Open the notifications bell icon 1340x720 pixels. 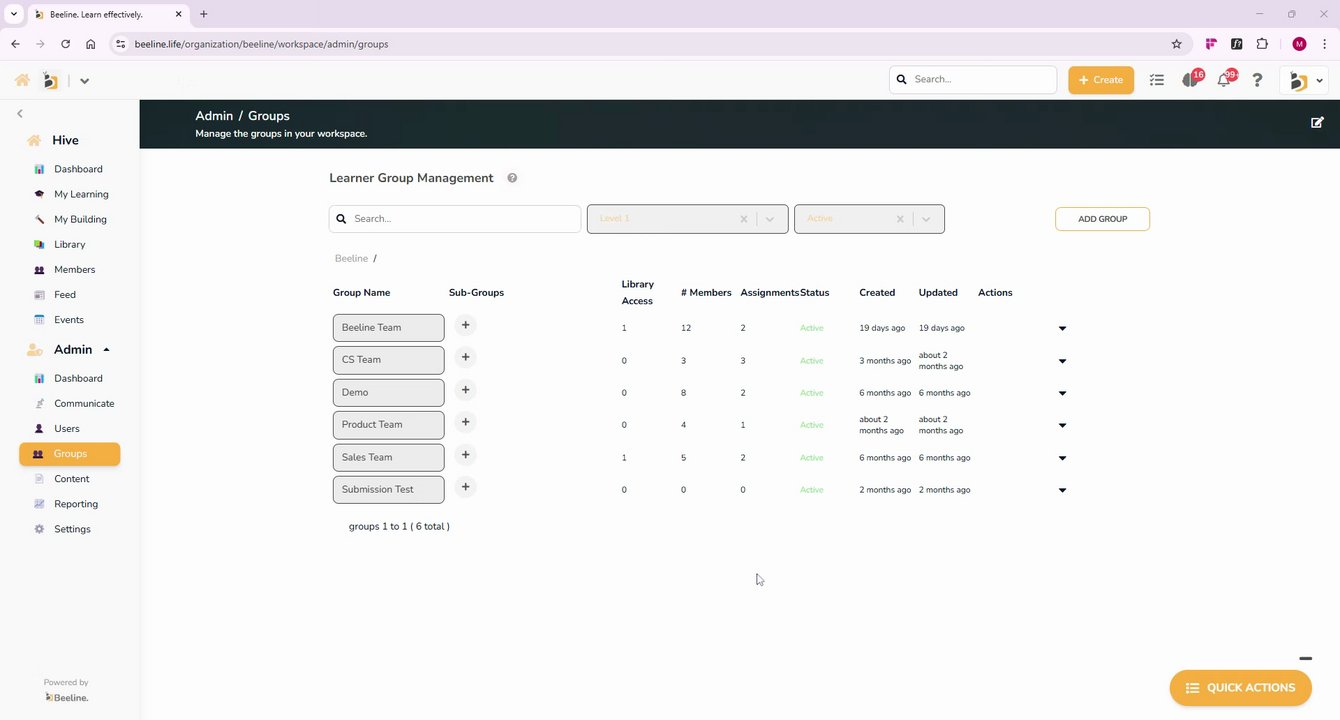click(x=1225, y=79)
